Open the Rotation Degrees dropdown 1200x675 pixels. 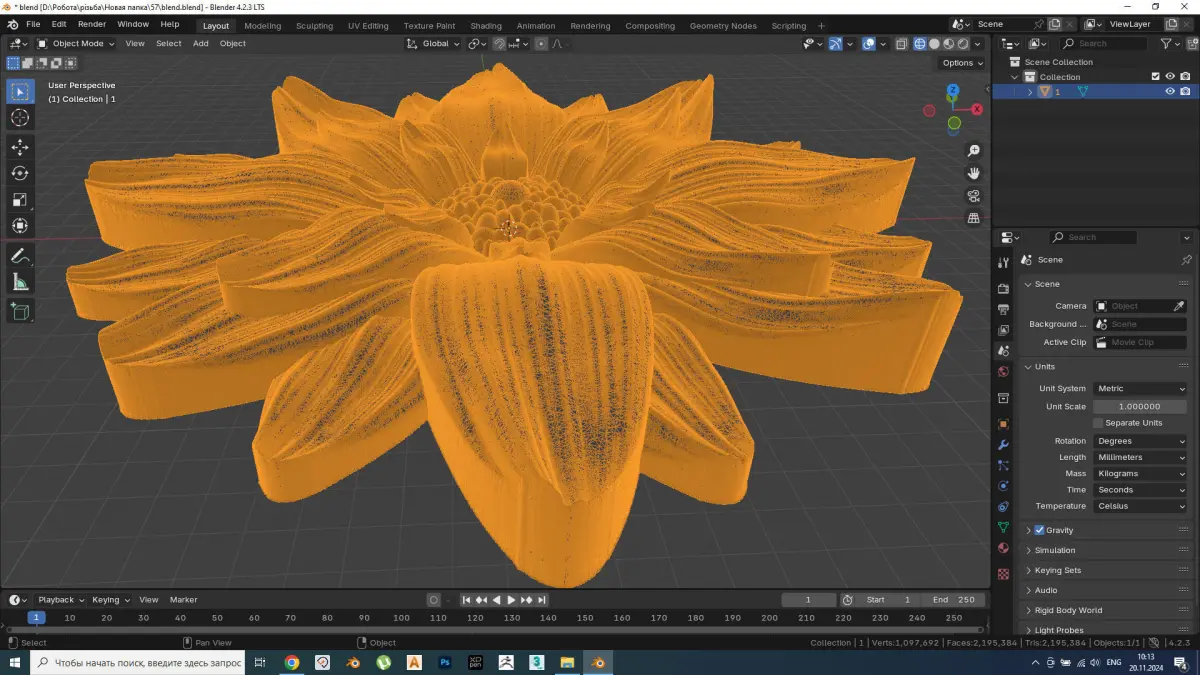click(x=1140, y=441)
